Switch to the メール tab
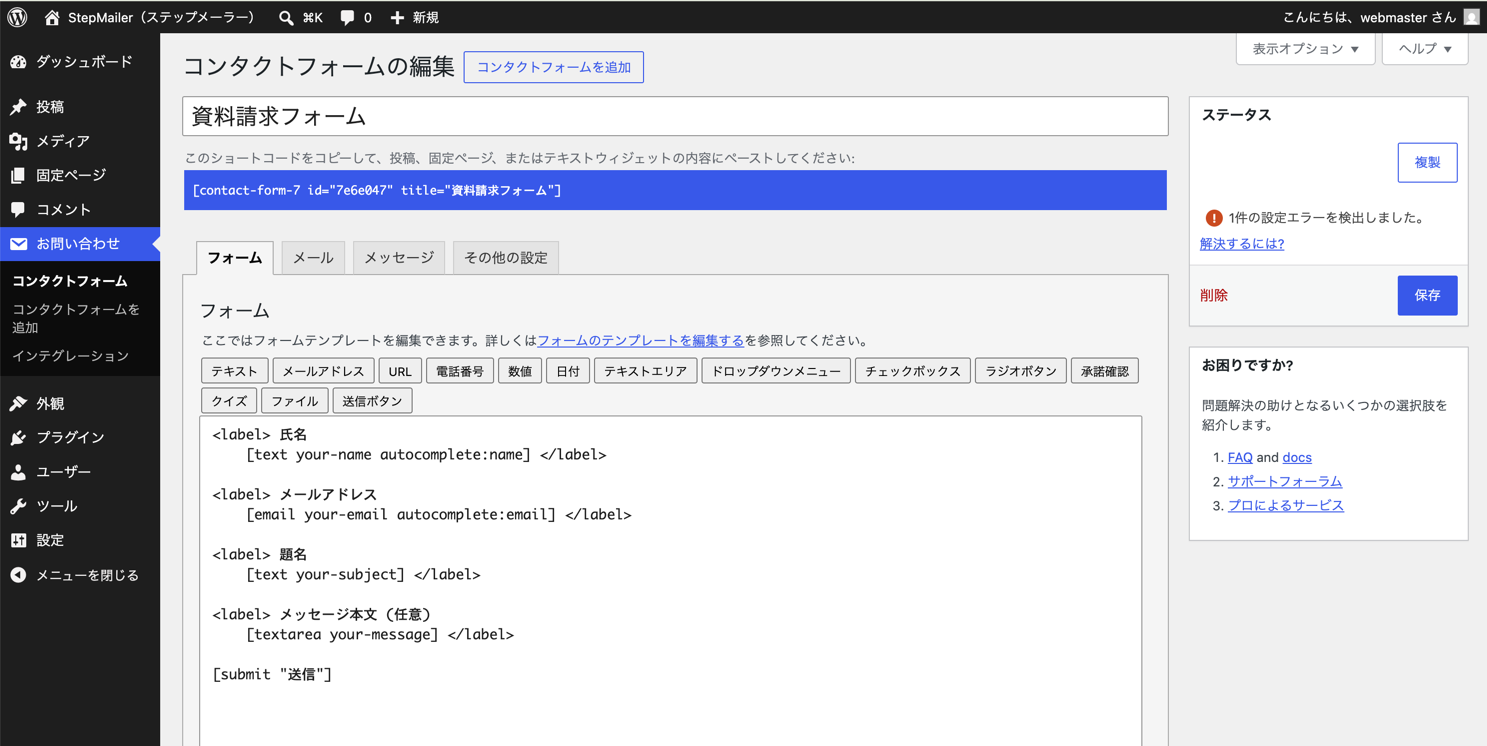 [x=313, y=258]
